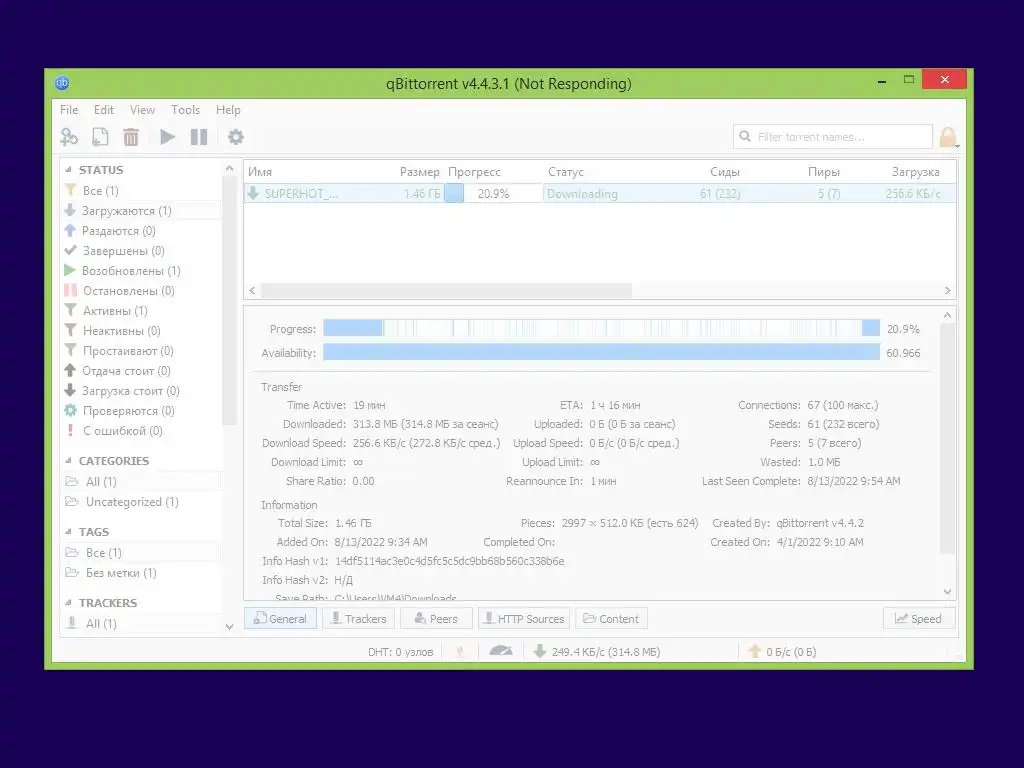Click the pieces Progress bar
1024x768 pixels.
coord(601,328)
